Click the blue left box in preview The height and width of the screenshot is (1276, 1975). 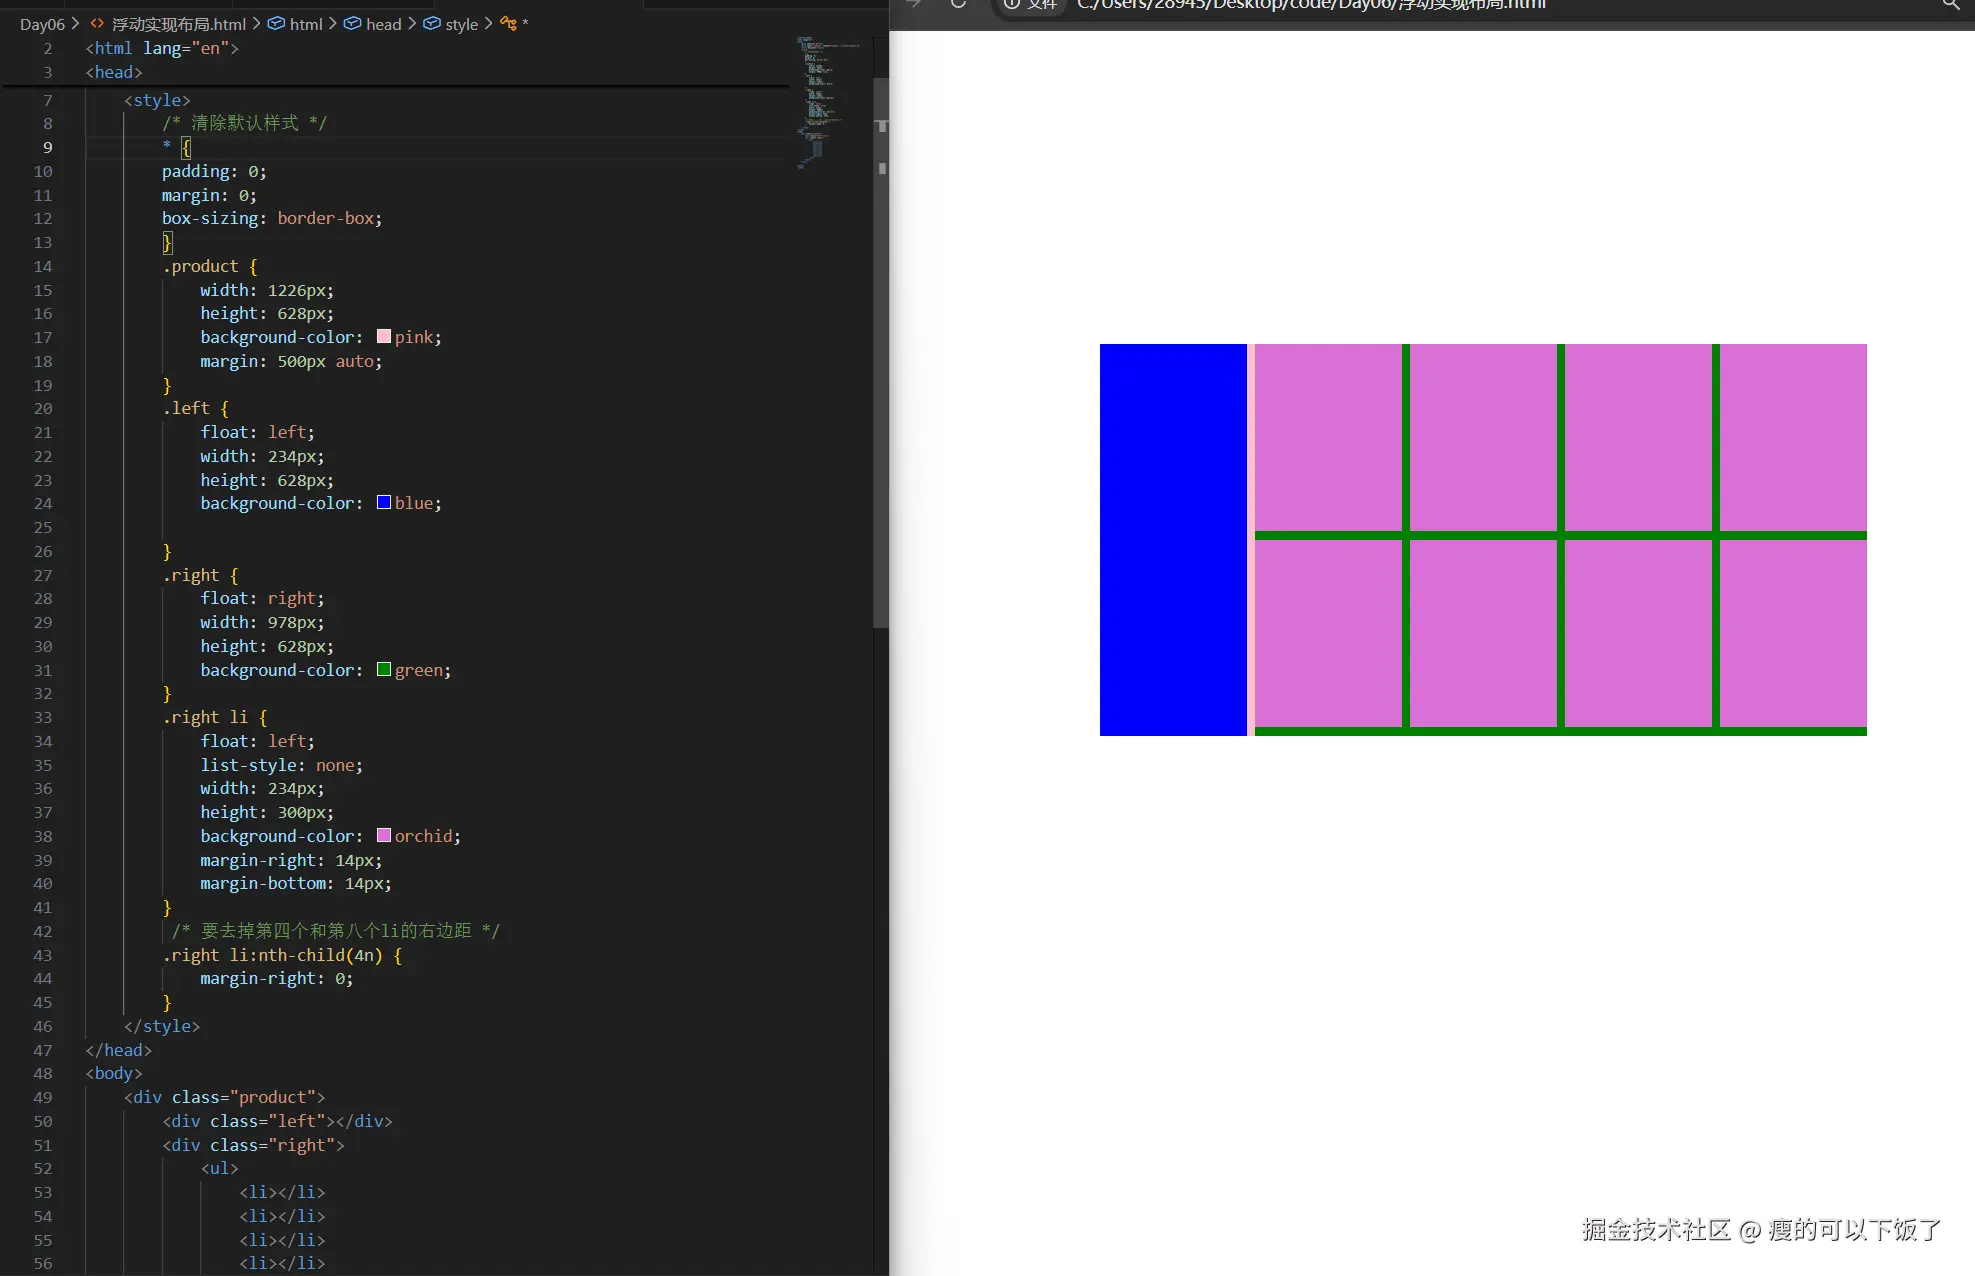click(1172, 540)
